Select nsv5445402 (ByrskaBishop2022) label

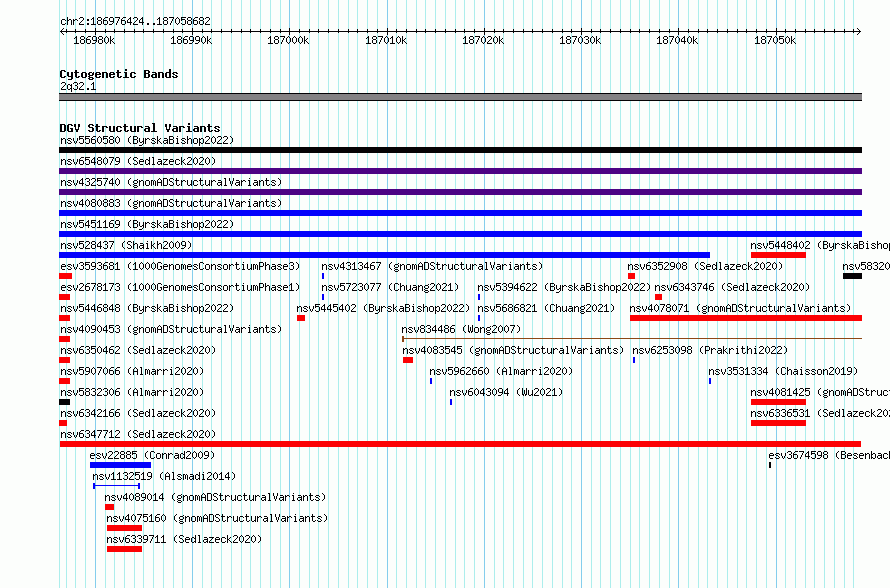(383, 308)
